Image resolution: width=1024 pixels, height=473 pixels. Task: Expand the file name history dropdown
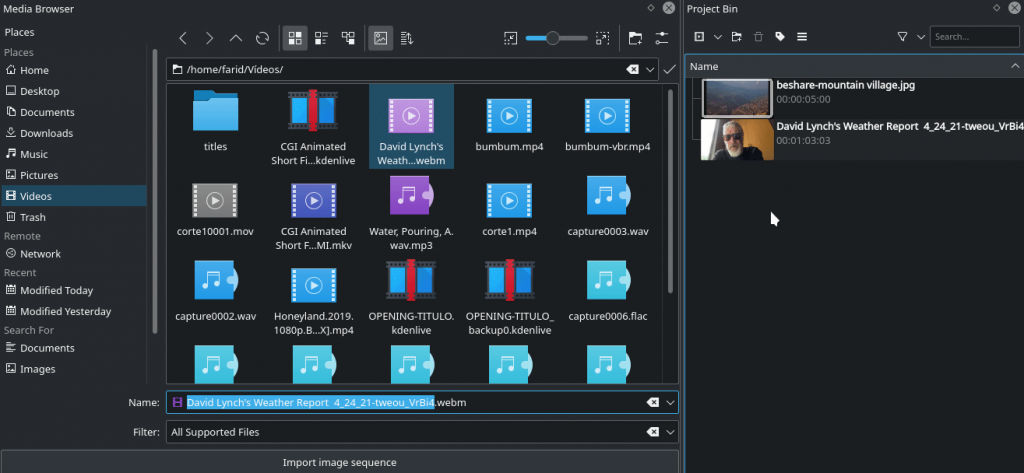(x=670, y=402)
